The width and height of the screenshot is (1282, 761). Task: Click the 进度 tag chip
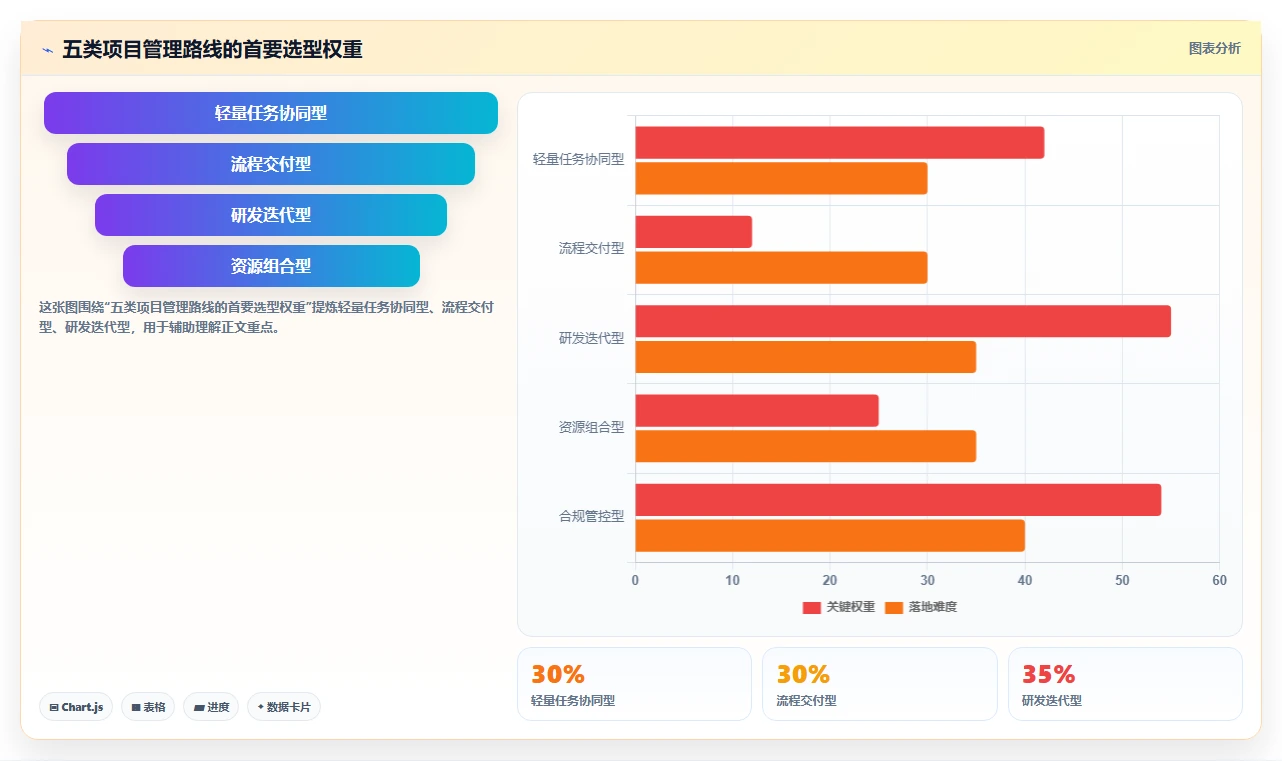[211, 707]
